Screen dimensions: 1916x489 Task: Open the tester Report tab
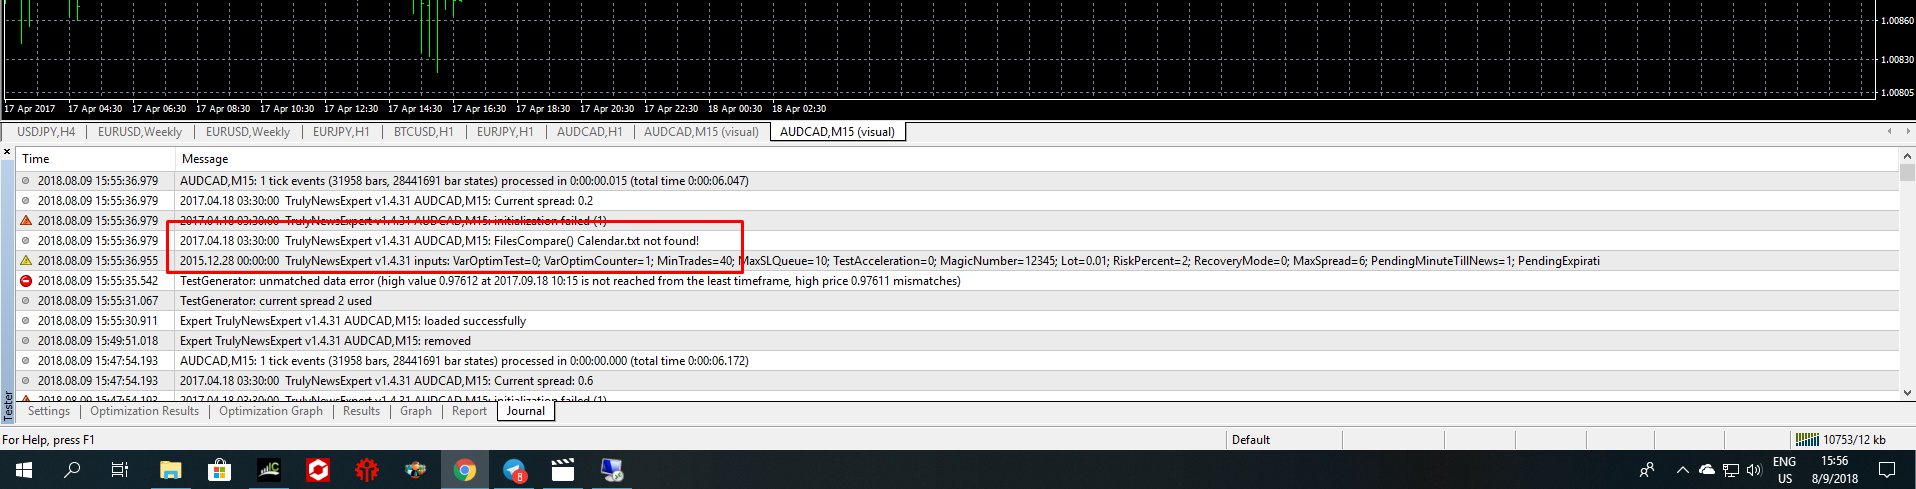click(x=469, y=411)
